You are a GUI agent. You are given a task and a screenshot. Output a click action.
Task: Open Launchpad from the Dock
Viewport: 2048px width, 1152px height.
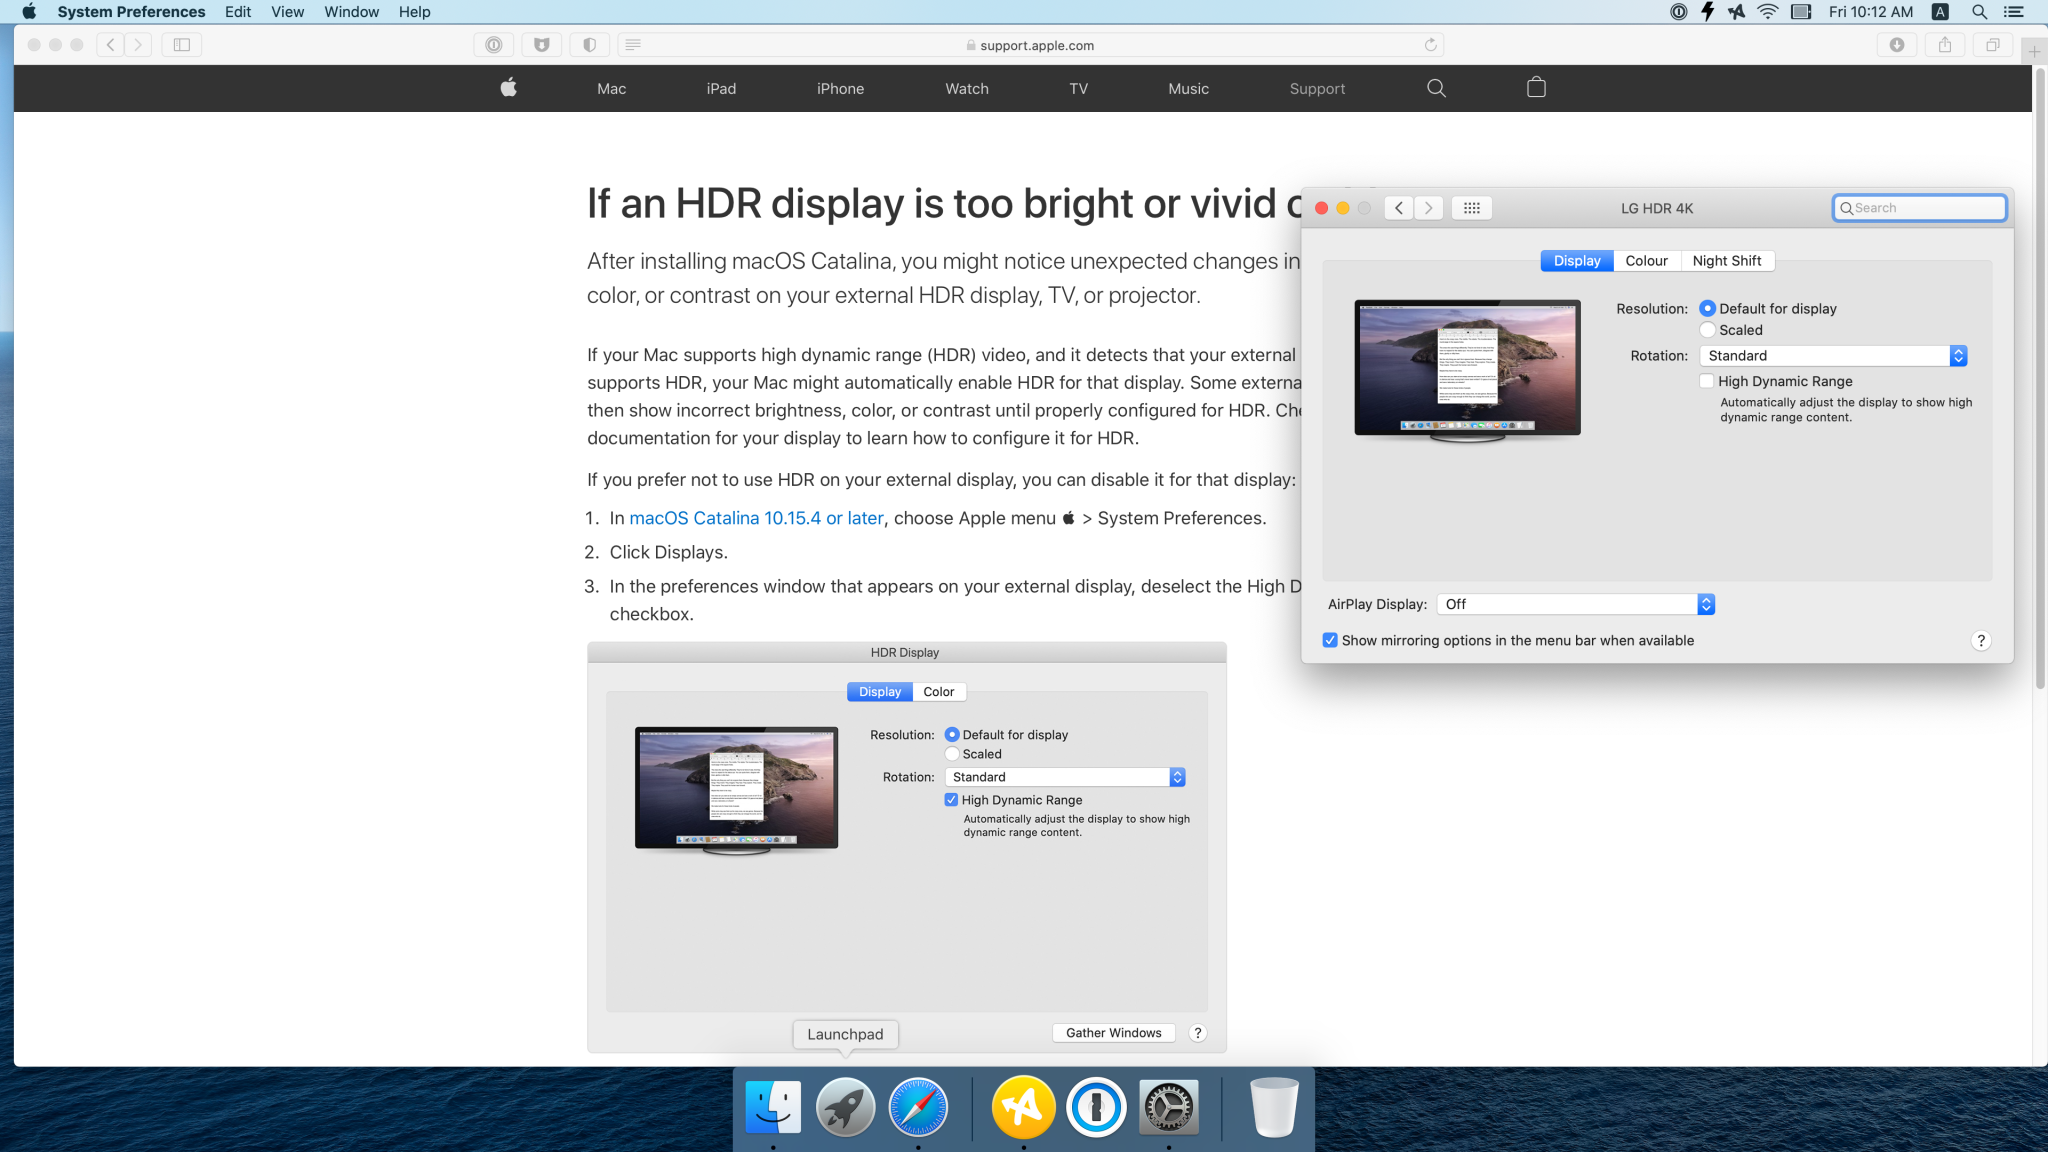(x=845, y=1107)
